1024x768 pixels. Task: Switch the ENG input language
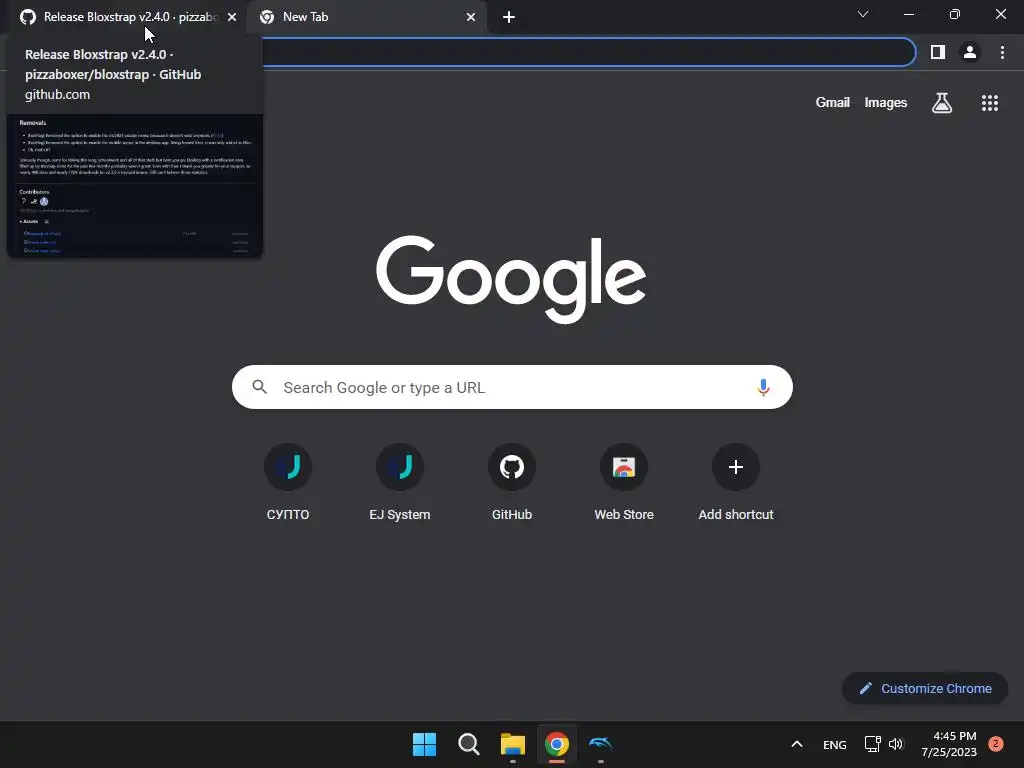[835, 744]
